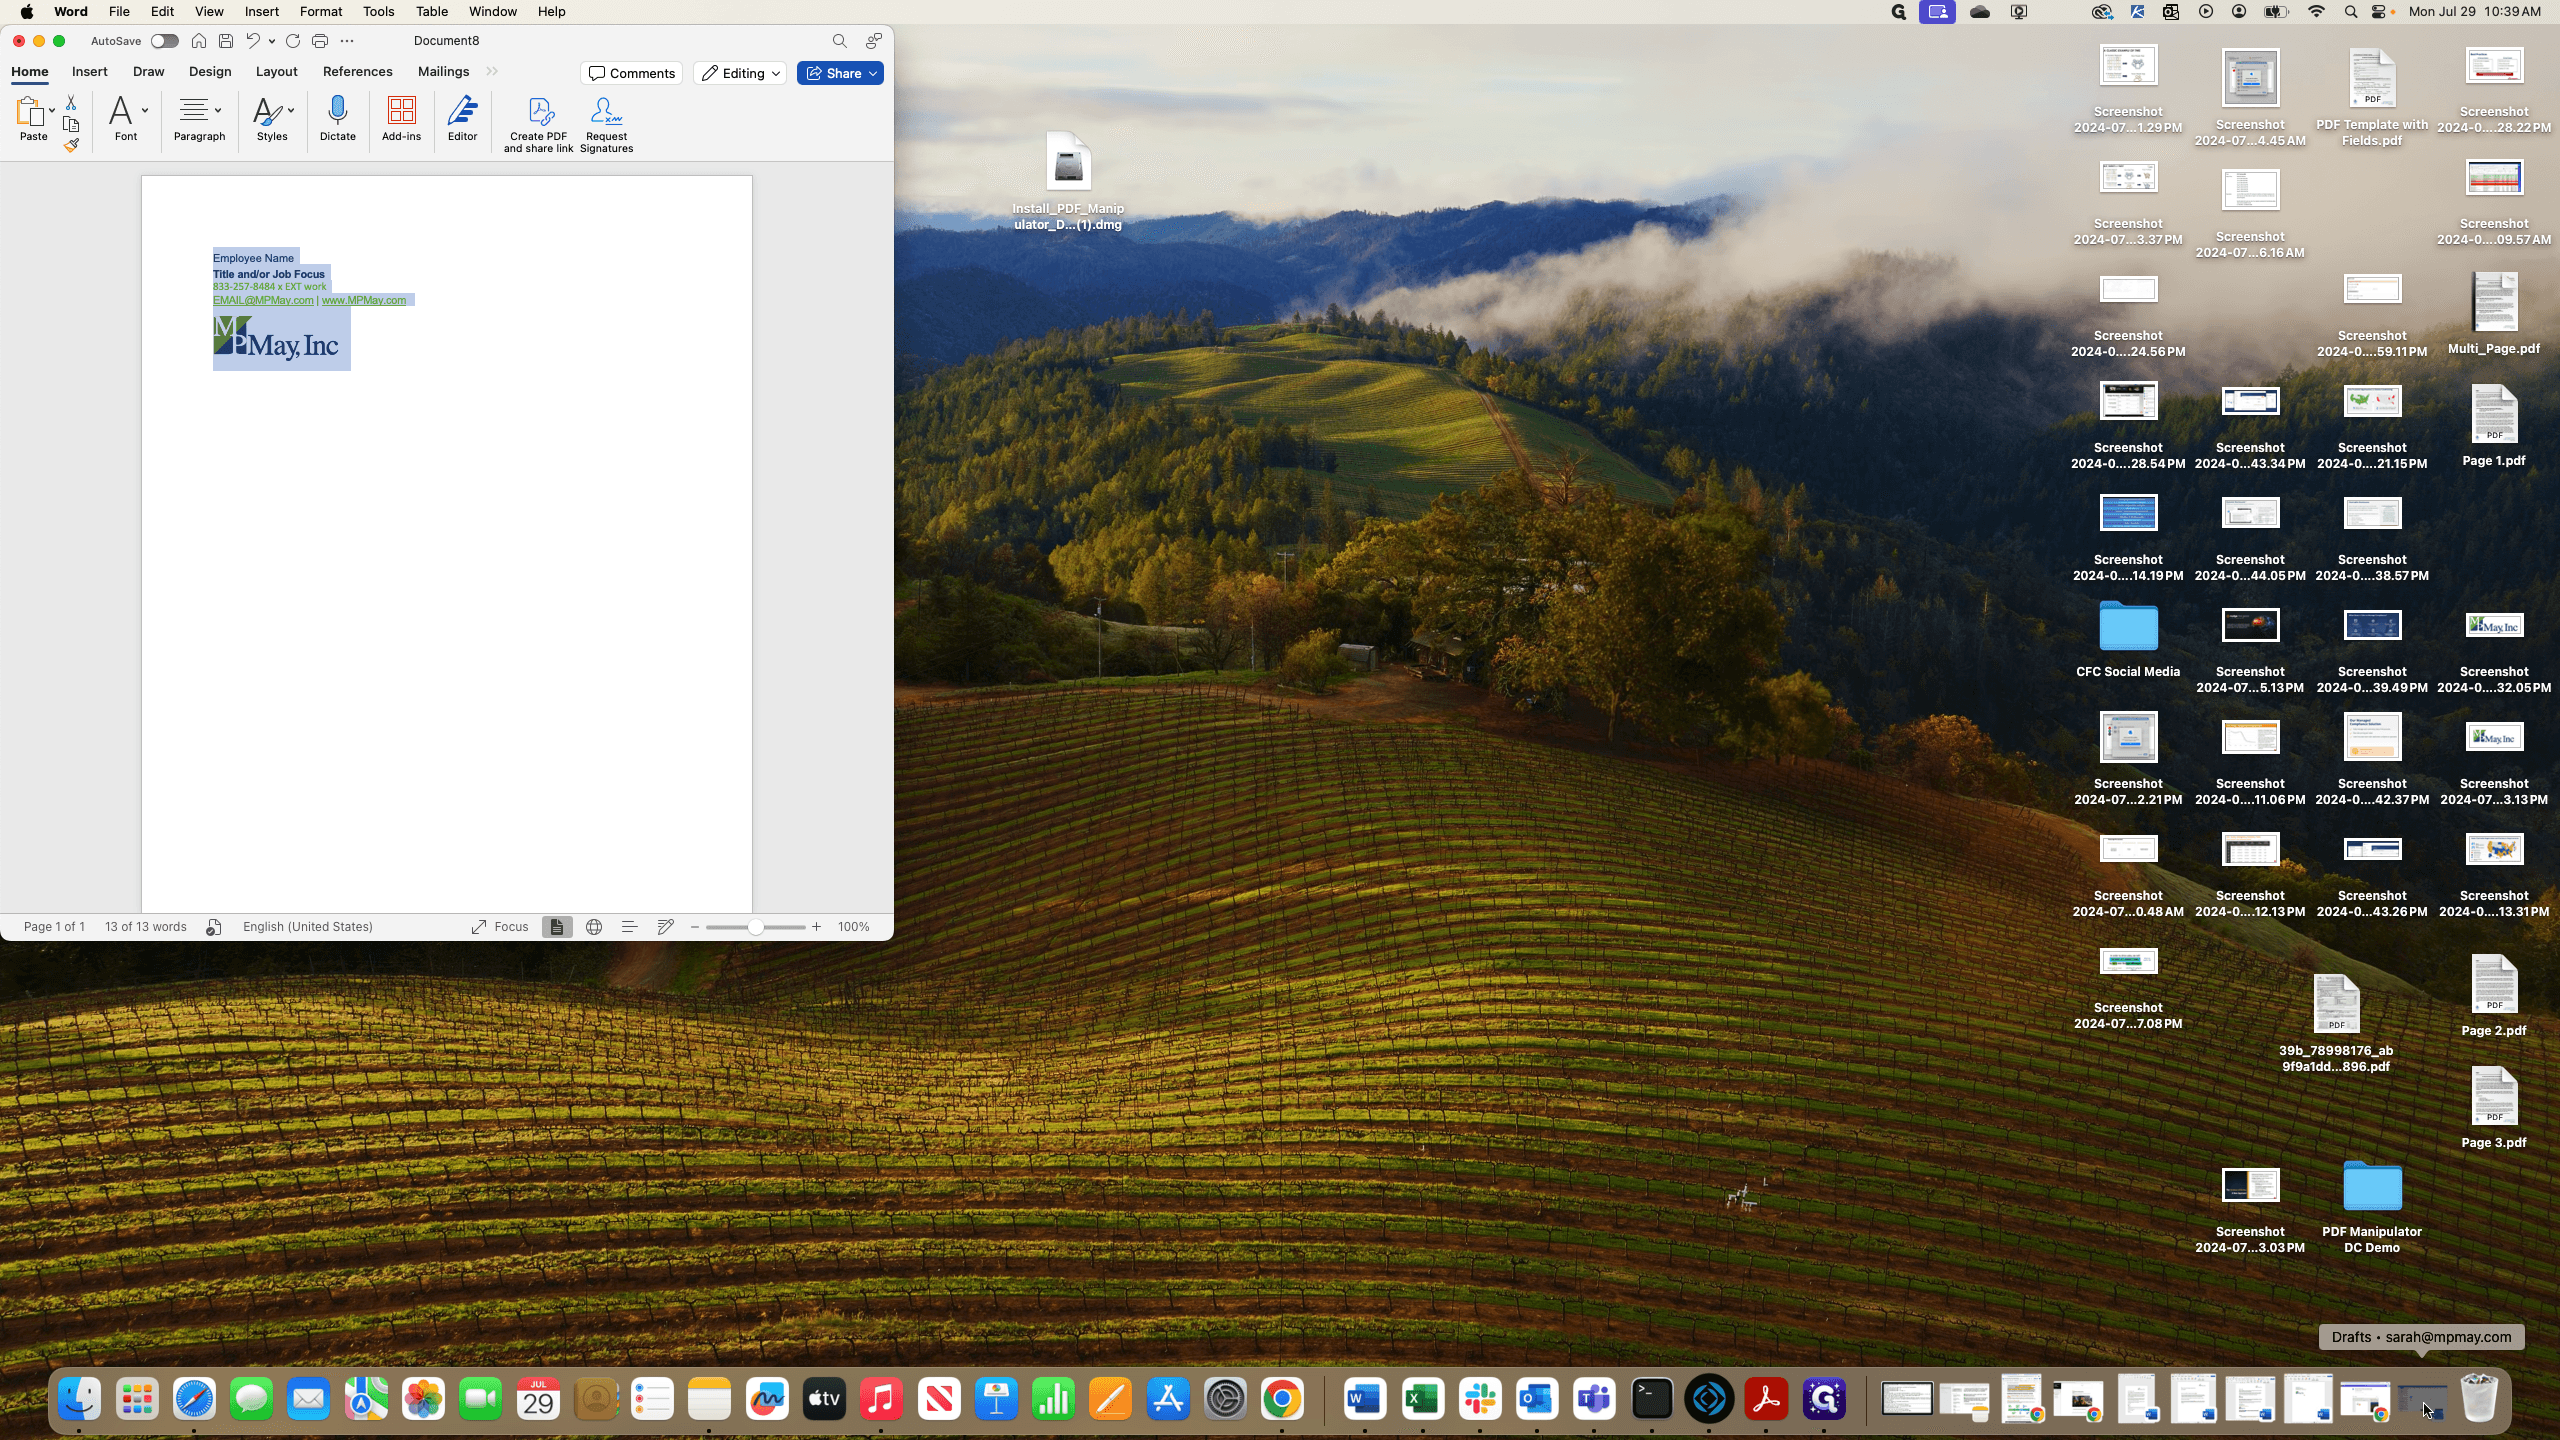Click the 100% zoom level value
Image resolution: width=2560 pixels, height=1440 pixels.
click(x=853, y=927)
